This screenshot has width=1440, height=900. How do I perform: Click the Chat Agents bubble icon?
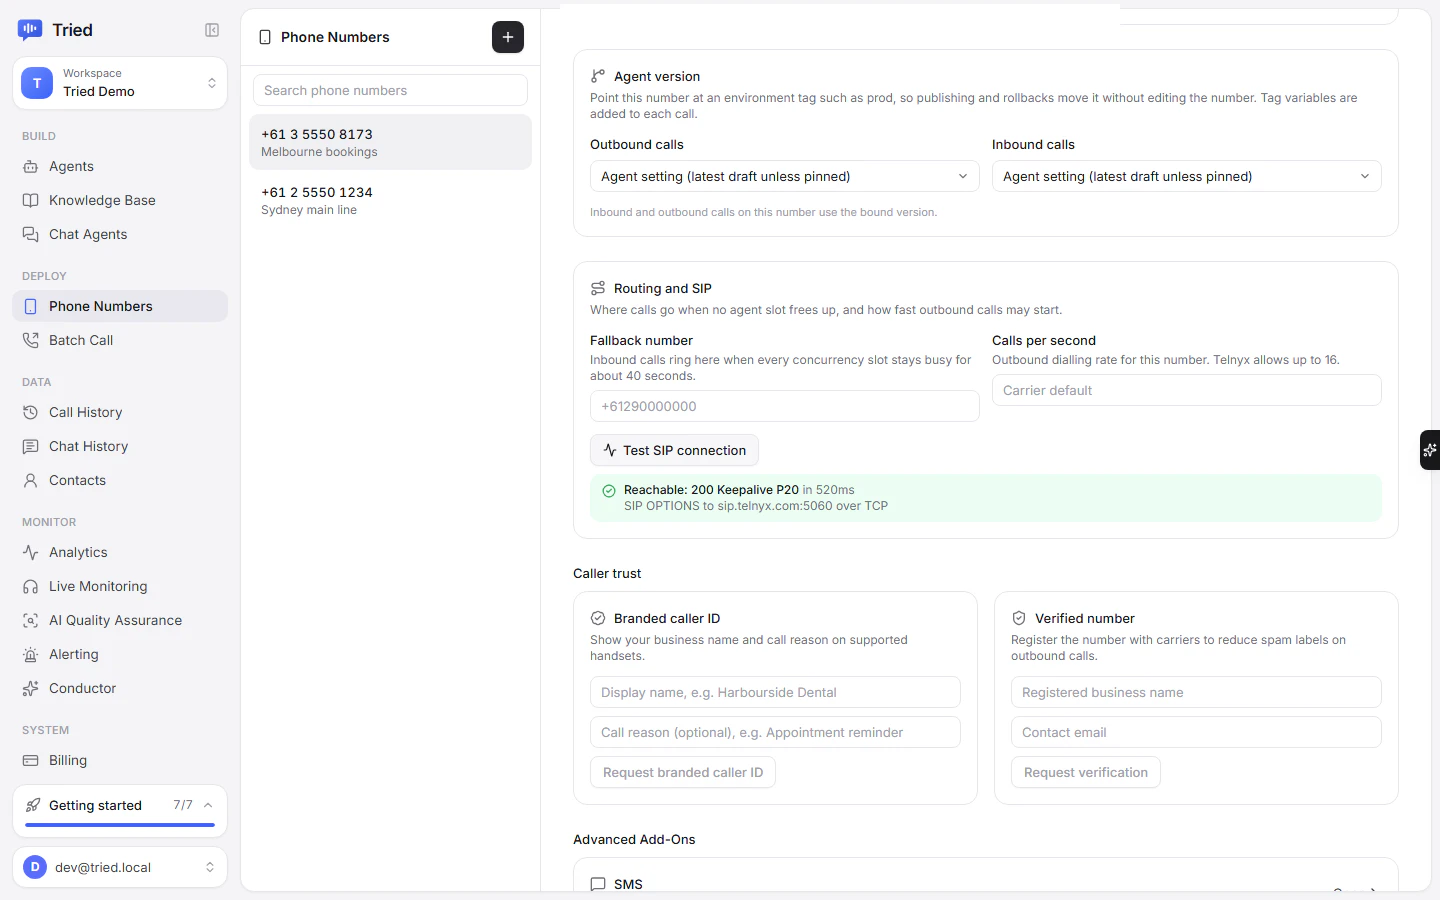[31, 234]
